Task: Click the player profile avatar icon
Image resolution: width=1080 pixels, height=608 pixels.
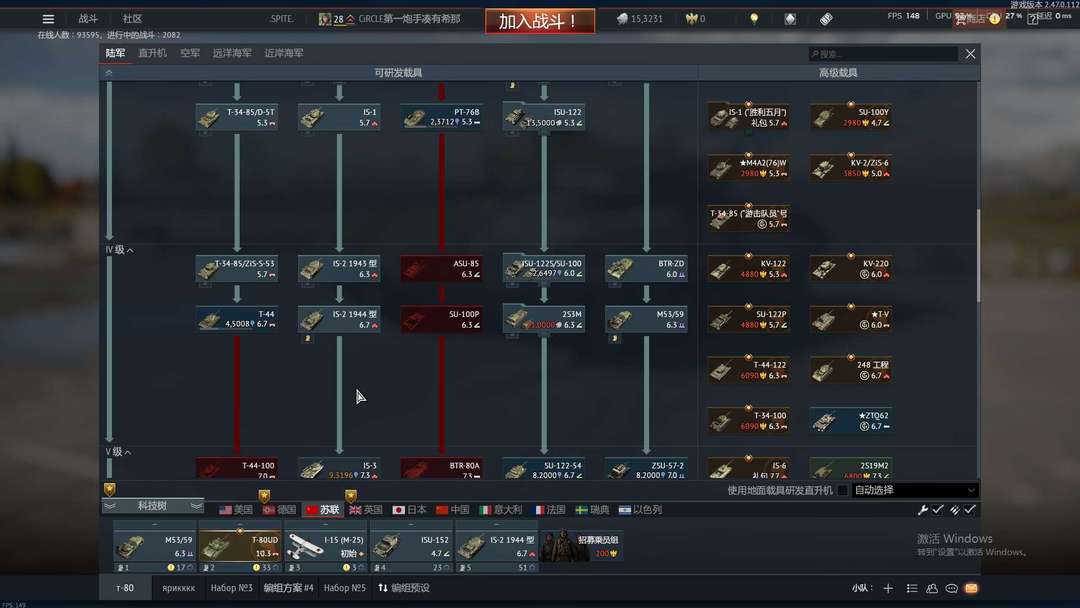Action: pyautogui.click(x=325, y=19)
